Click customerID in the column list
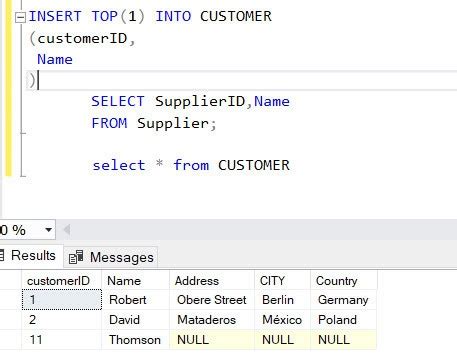 (x=82, y=38)
